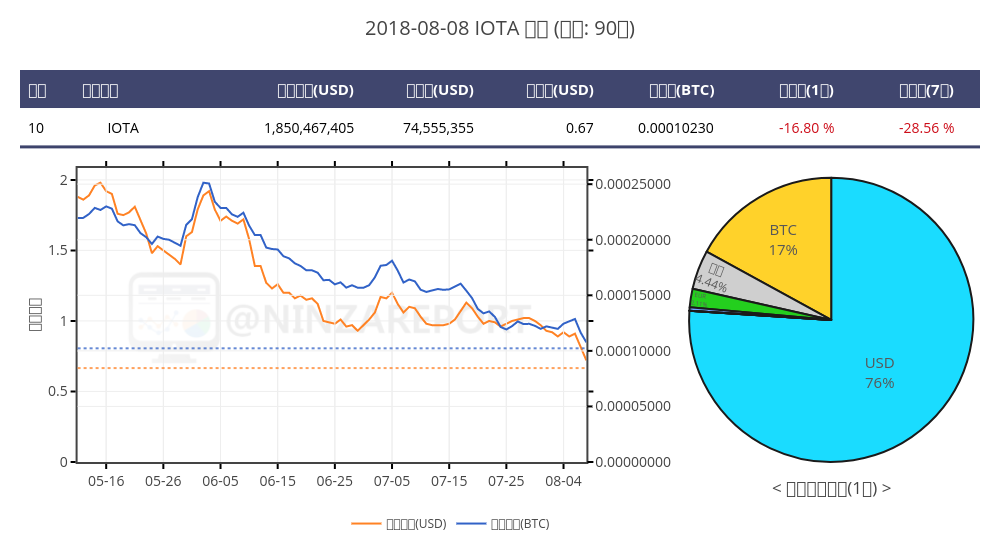The width and height of the screenshot is (1000, 550).
Task: Click the 1-day change value -16.80 %
Action: (x=806, y=128)
